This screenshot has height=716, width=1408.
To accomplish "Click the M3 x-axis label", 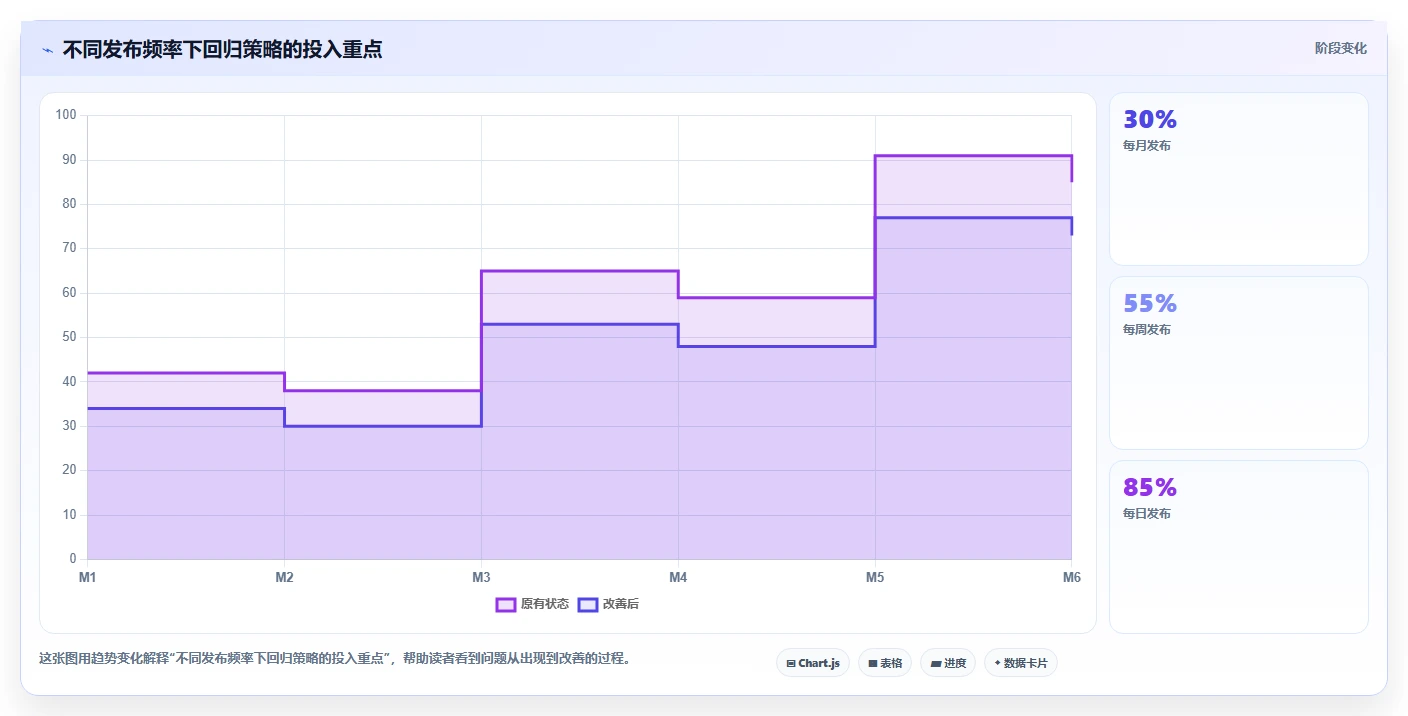I will pos(481,577).
